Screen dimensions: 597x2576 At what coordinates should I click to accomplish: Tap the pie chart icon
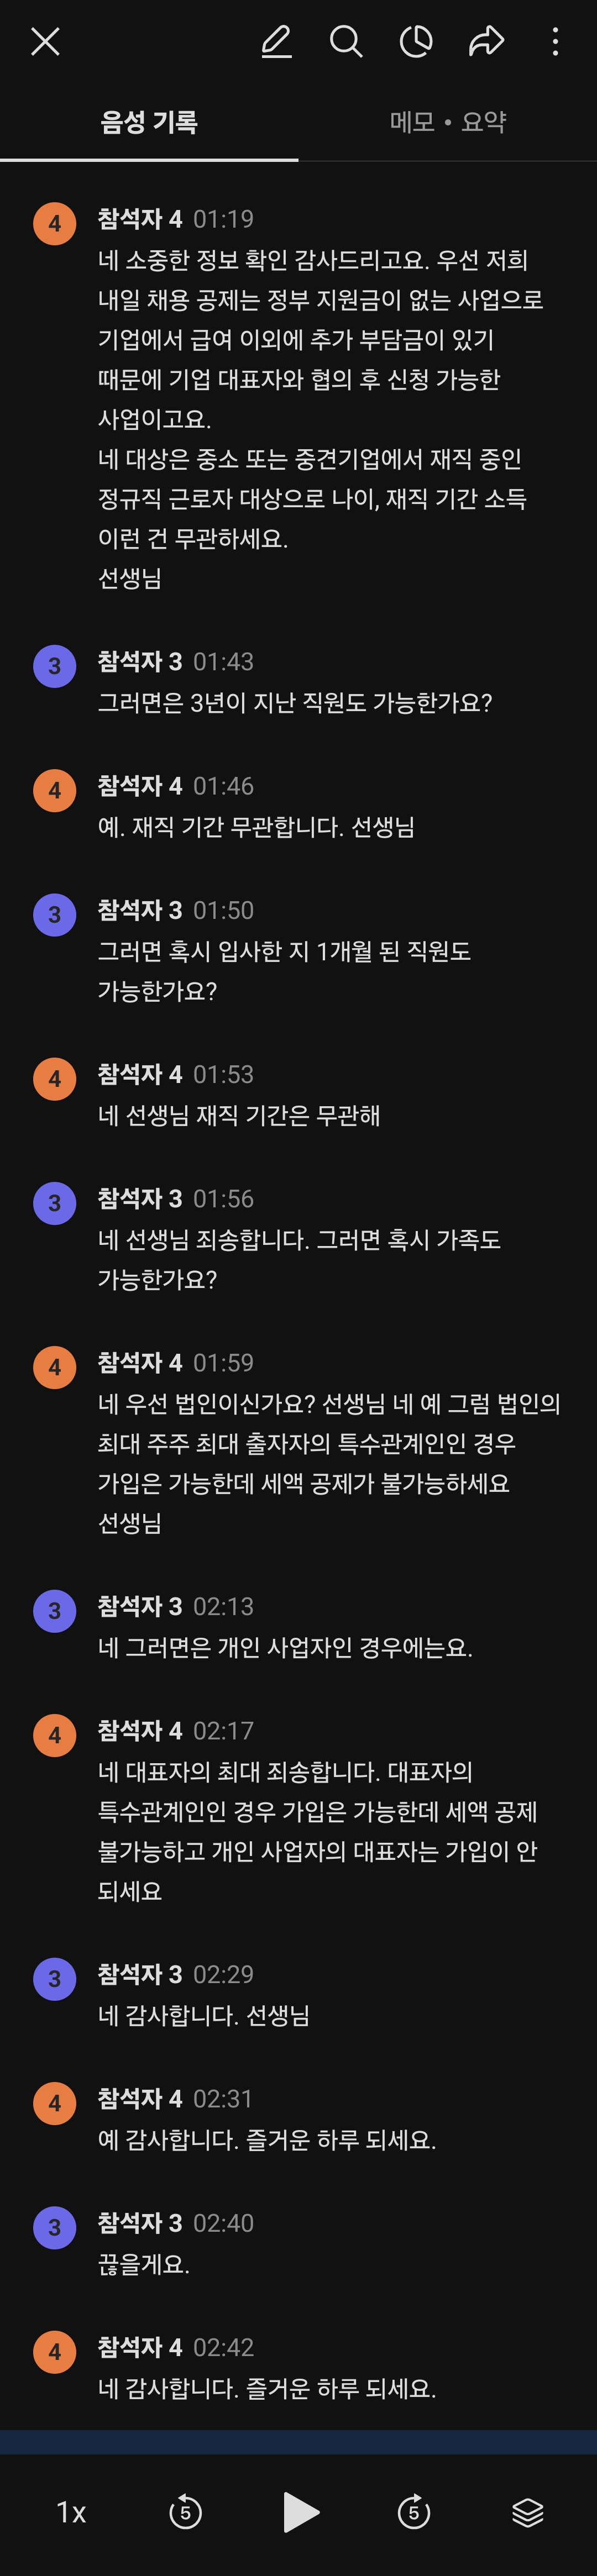click(x=416, y=42)
